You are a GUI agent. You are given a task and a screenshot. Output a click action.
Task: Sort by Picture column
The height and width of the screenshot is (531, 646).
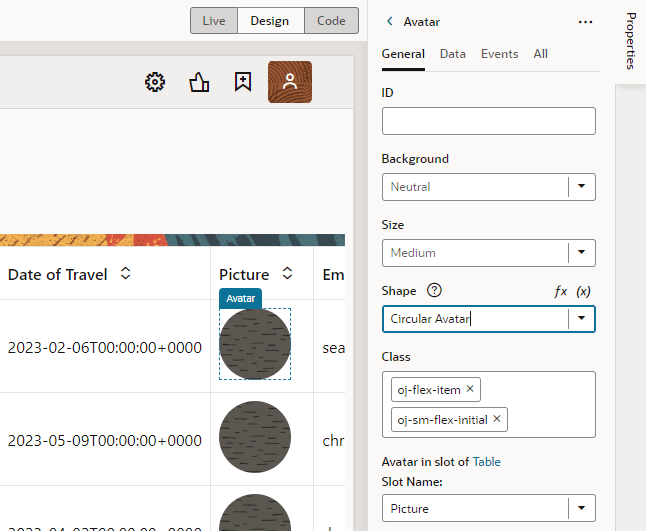288,273
